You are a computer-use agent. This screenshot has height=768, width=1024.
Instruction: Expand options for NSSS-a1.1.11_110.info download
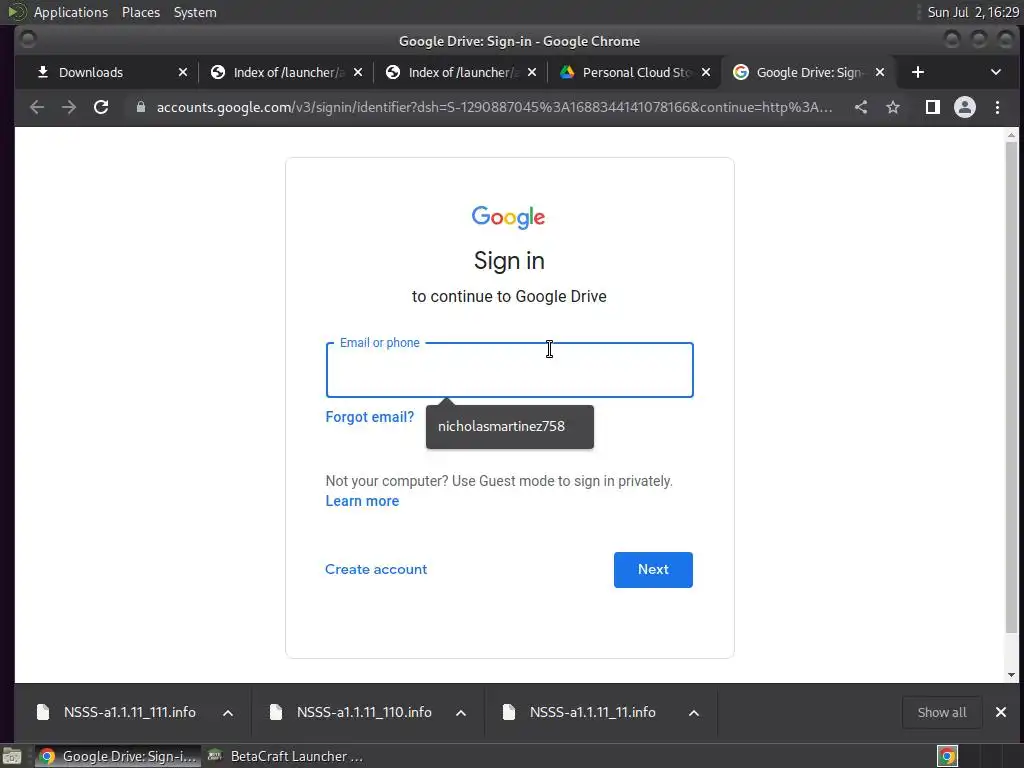pos(461,713)
